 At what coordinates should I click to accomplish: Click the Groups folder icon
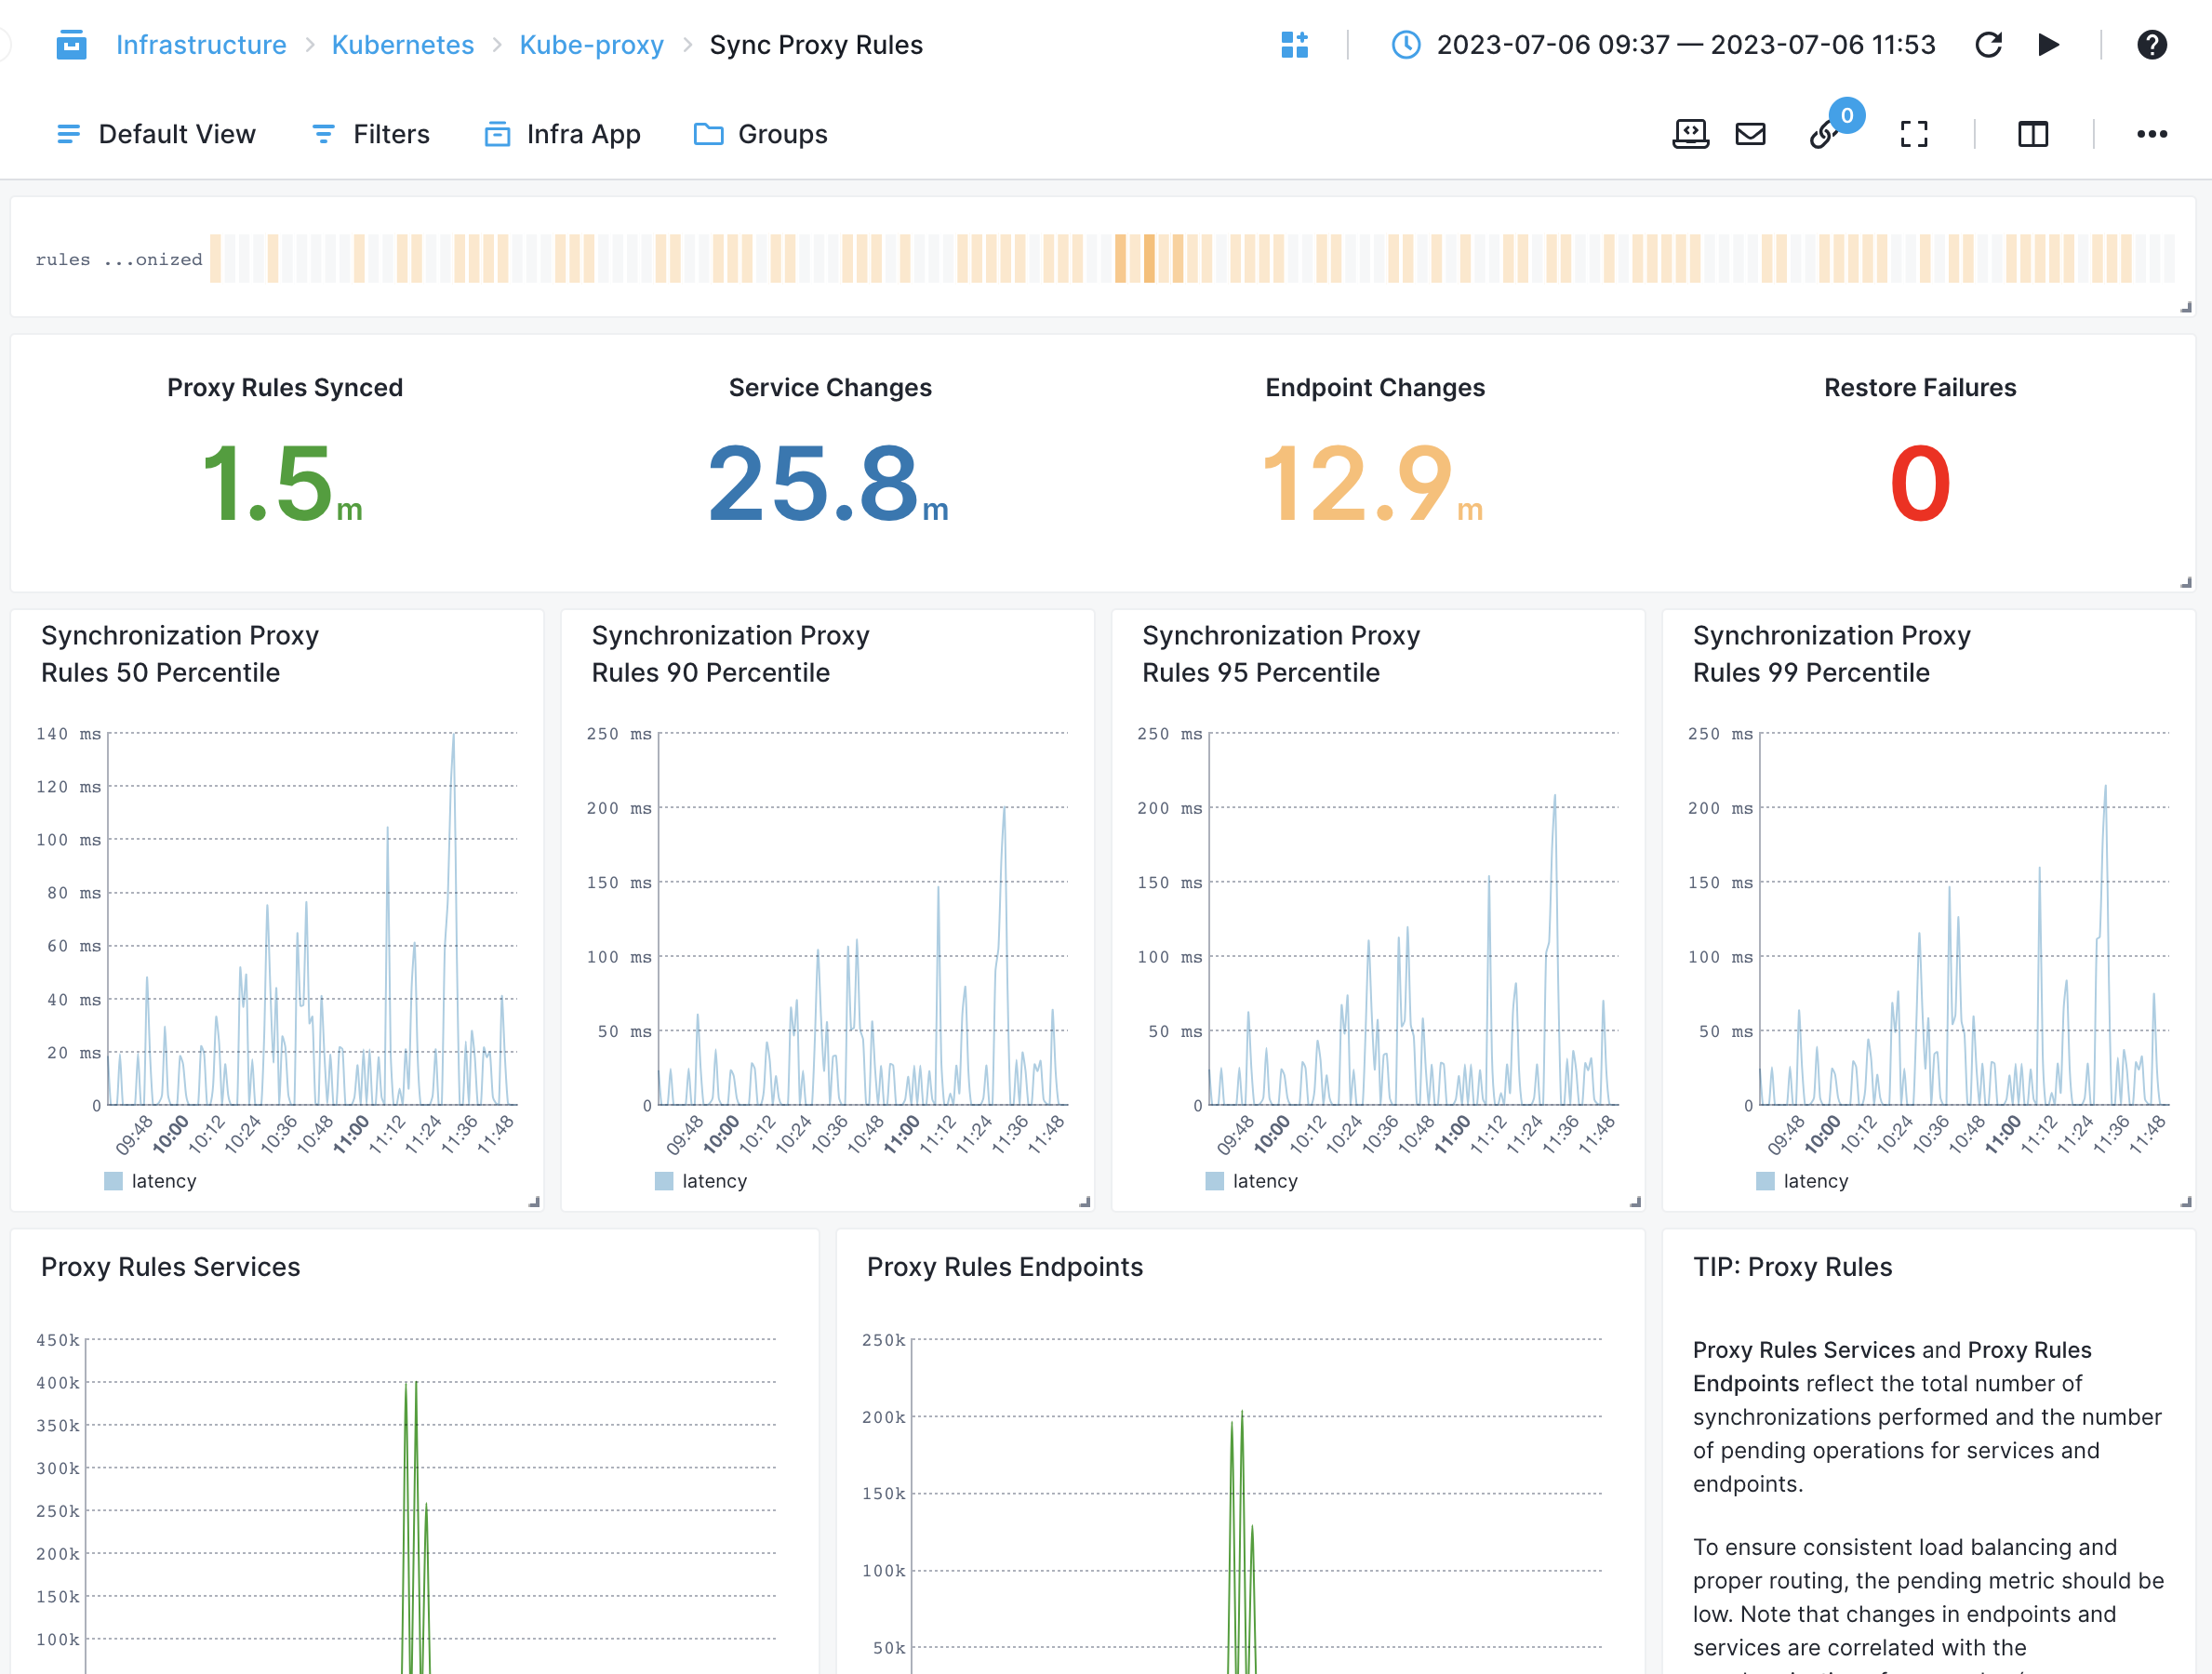(x=708, y=134)
